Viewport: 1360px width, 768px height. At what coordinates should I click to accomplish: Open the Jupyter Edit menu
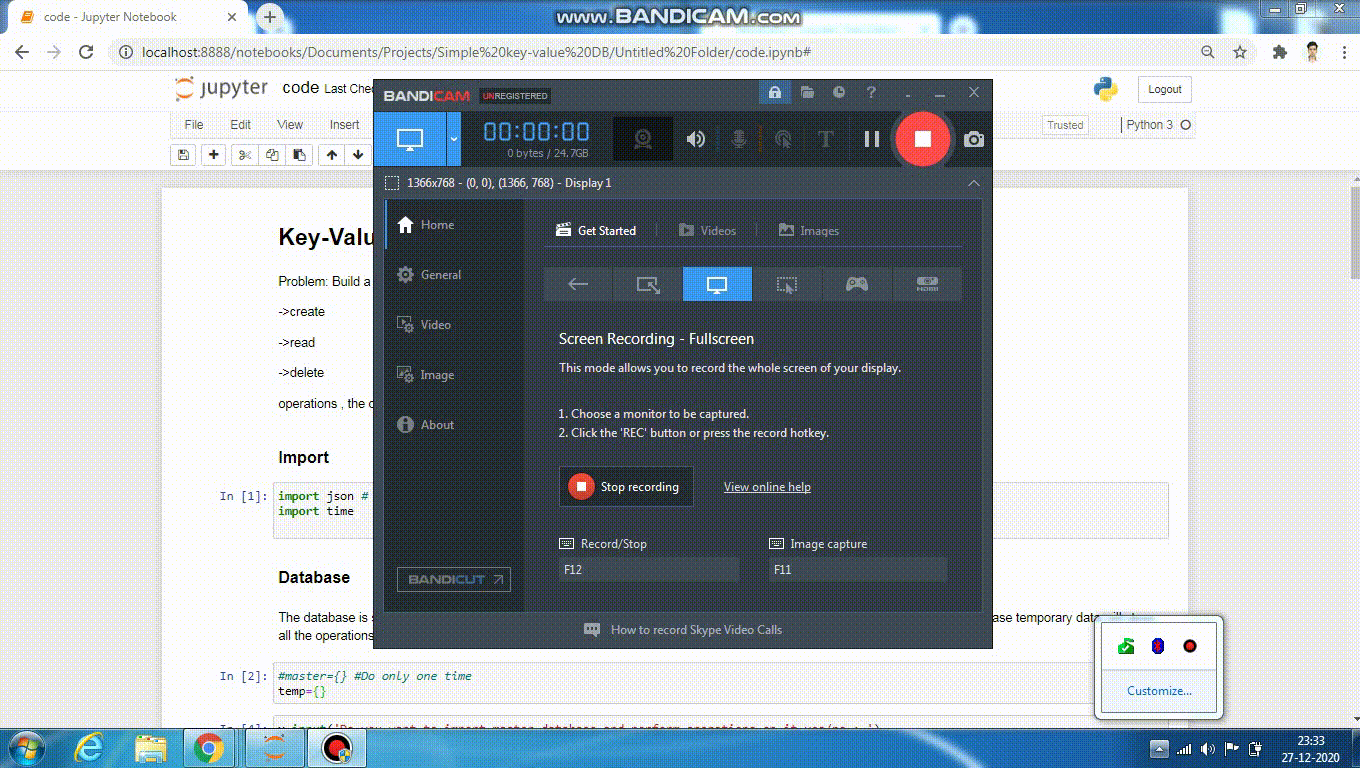pos(241,125)
